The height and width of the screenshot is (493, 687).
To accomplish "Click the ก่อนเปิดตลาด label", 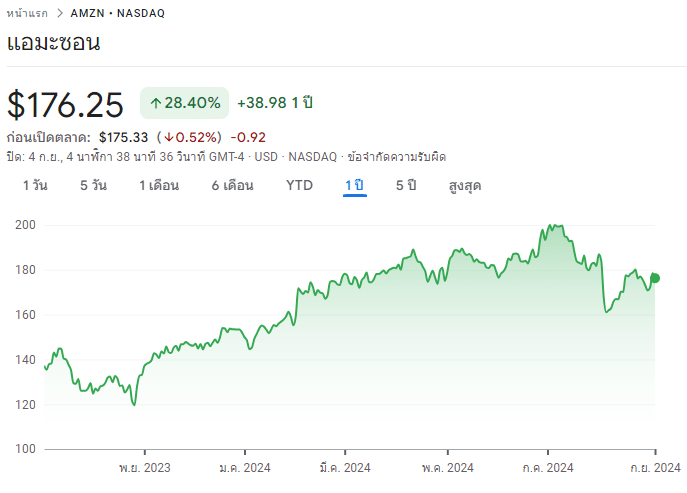I will 49,137.
